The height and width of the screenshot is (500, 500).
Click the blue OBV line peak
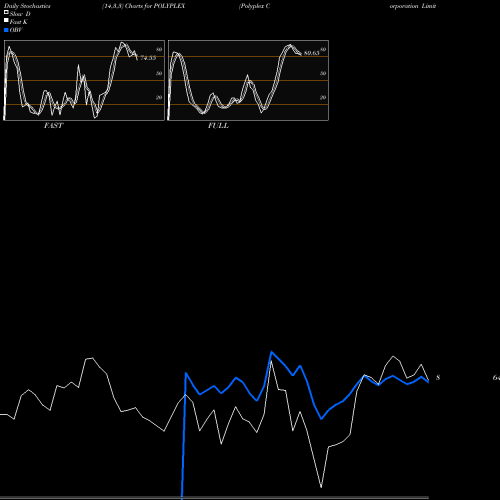pos(272,352)
